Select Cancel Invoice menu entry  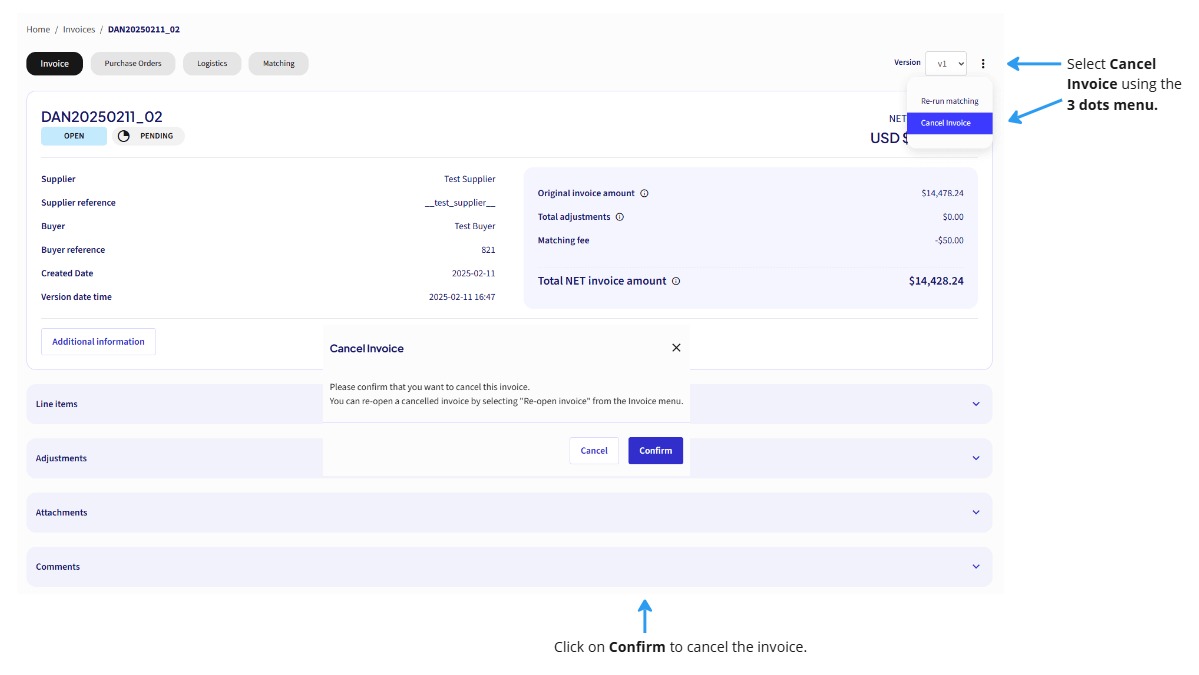click(950, 123)
